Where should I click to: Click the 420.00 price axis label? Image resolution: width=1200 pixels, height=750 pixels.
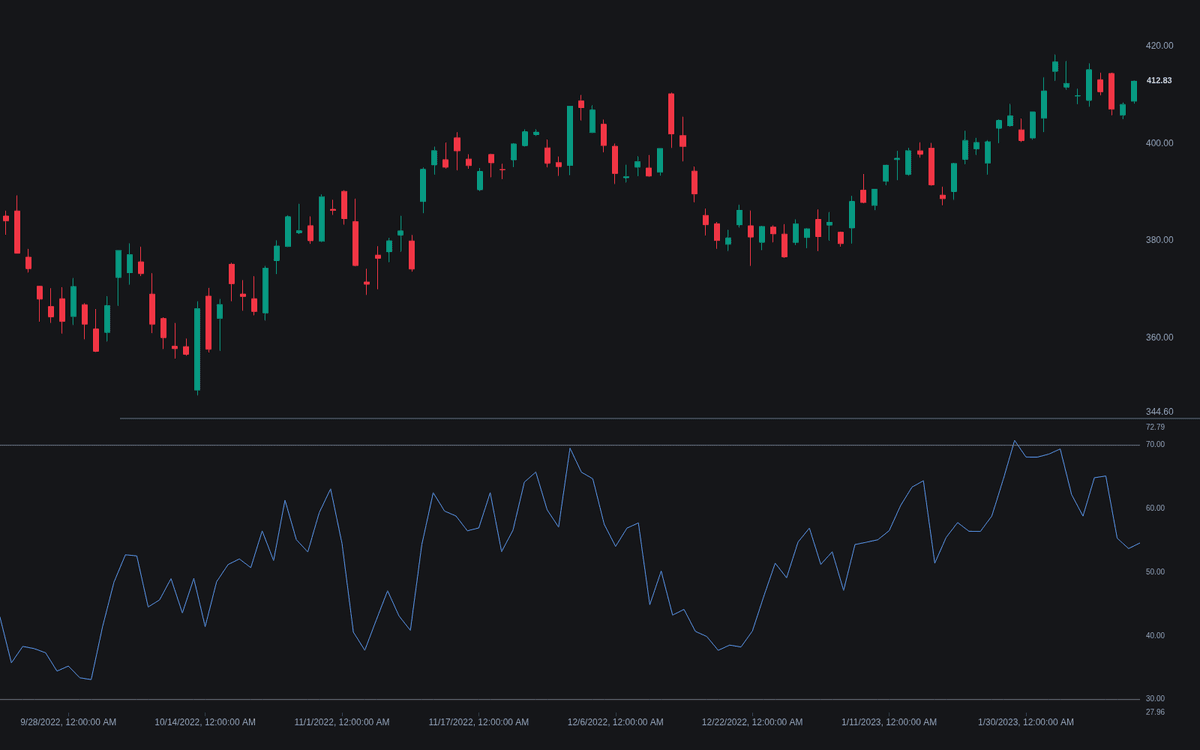(x=1159, y=46)
